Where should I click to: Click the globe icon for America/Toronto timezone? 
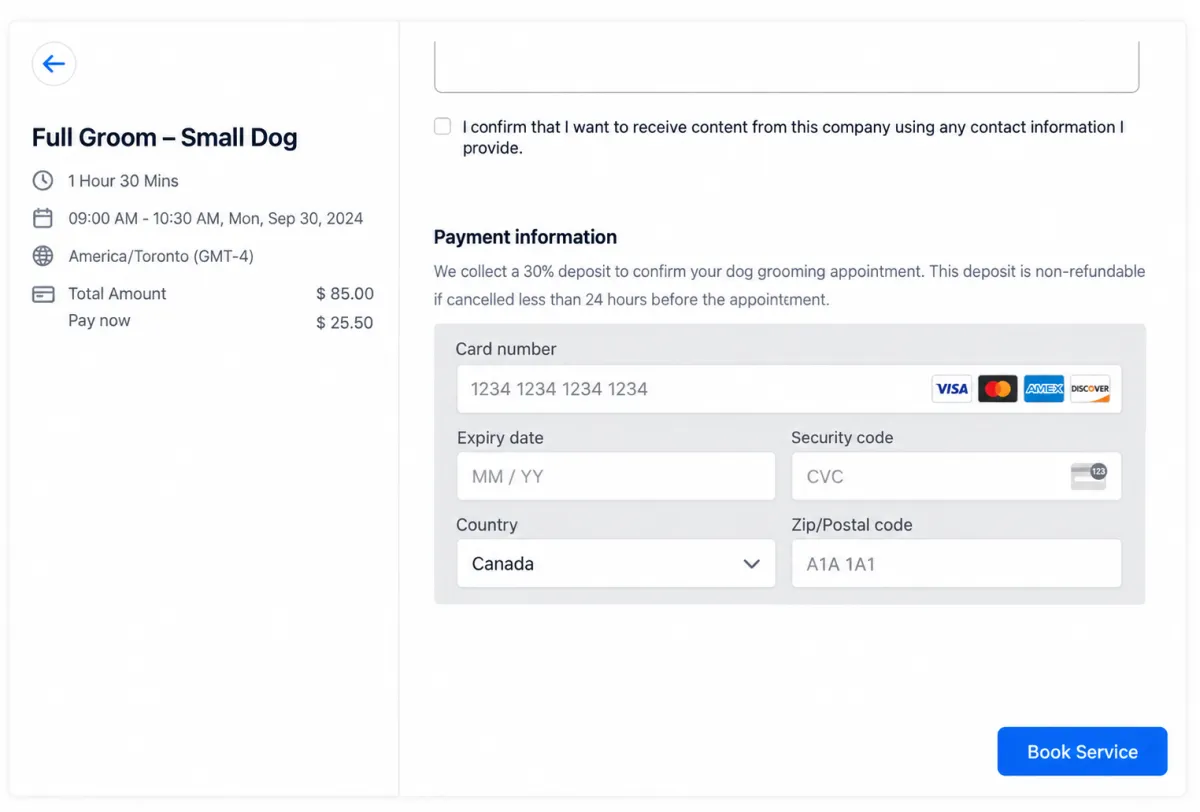pyautogui.click(x=43, y=256)
